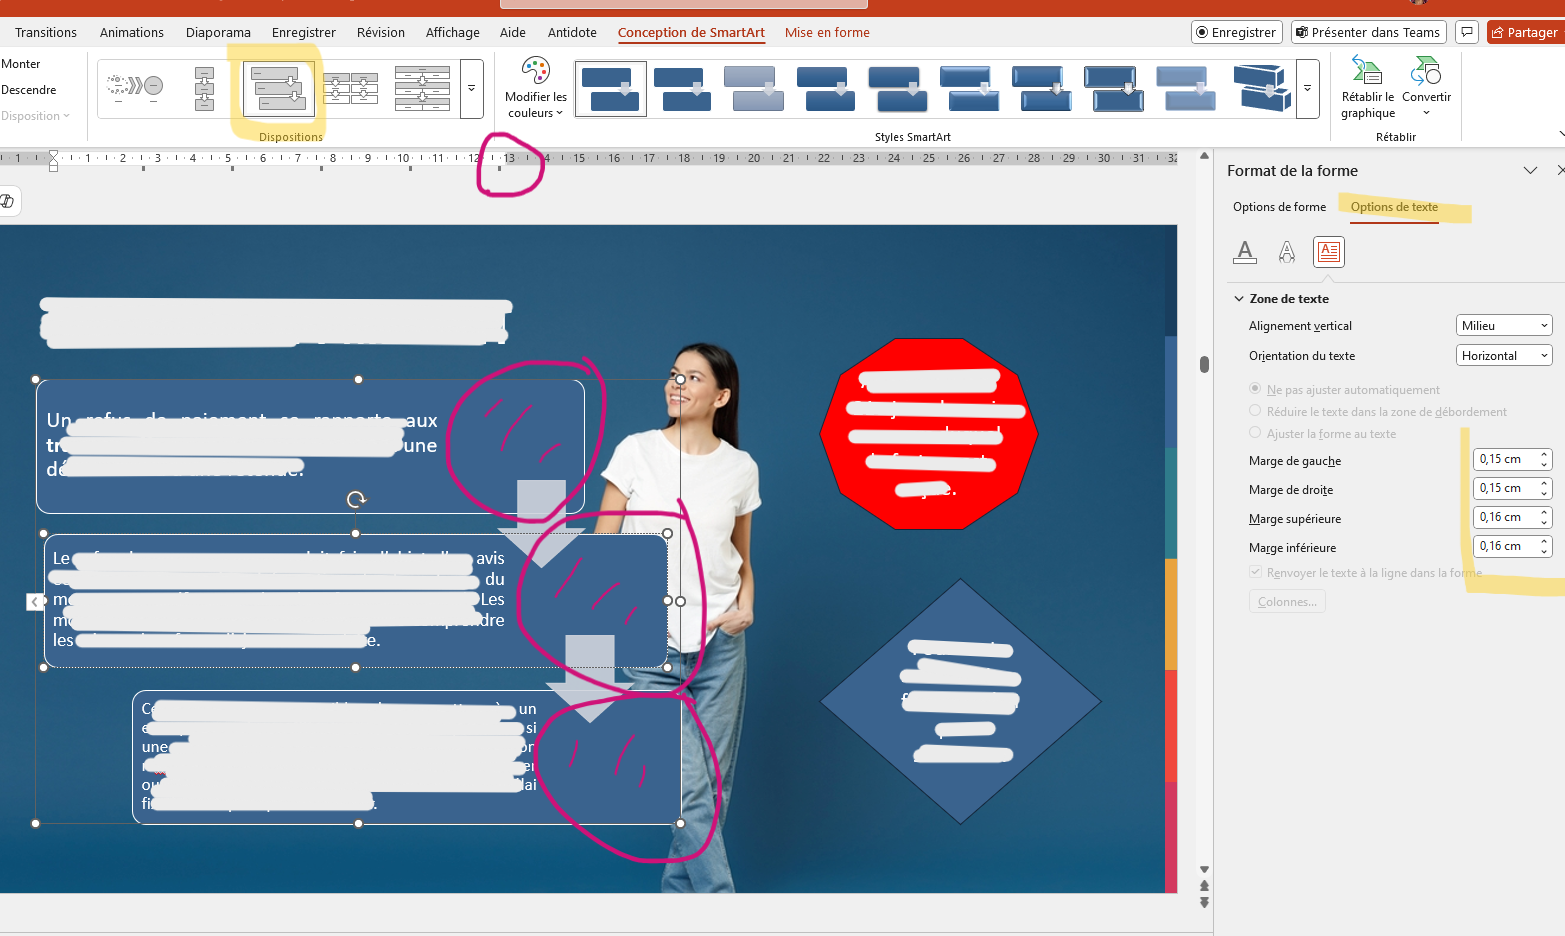The height and width of the screenshot is (936, 1565).
Task: Apply the third light-gray SmartArt style
Action: coord(755,89)
